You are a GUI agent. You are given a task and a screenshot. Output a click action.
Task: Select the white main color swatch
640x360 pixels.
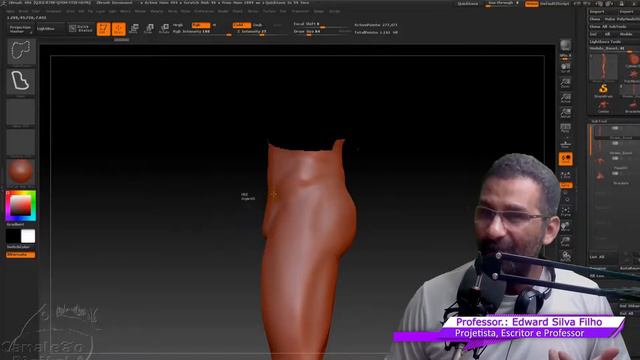pyautogui.click(x=28, y=236)
